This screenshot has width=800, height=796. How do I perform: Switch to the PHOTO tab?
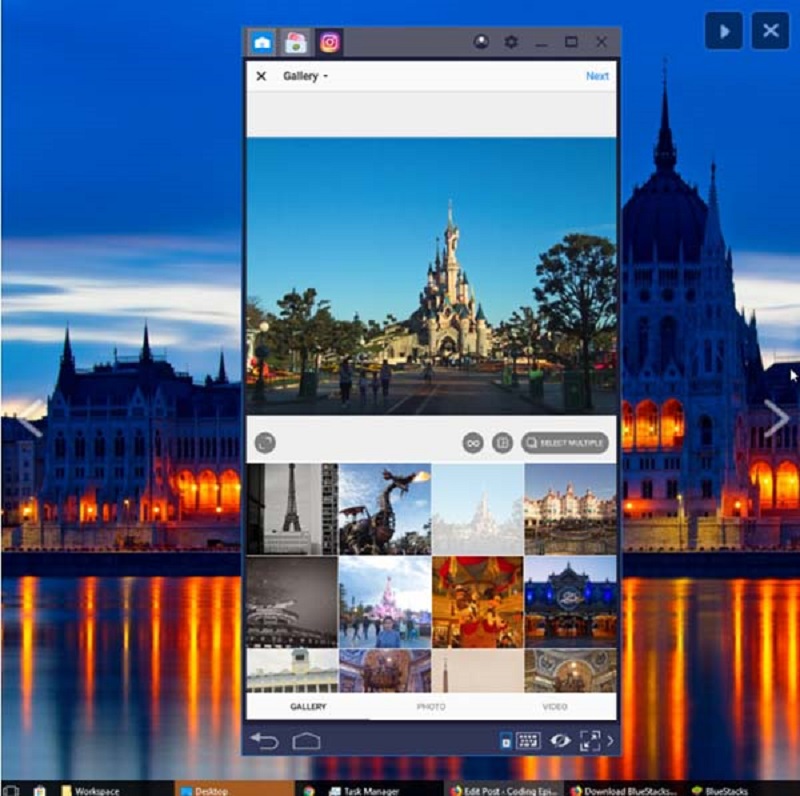[x=431, y=707]
